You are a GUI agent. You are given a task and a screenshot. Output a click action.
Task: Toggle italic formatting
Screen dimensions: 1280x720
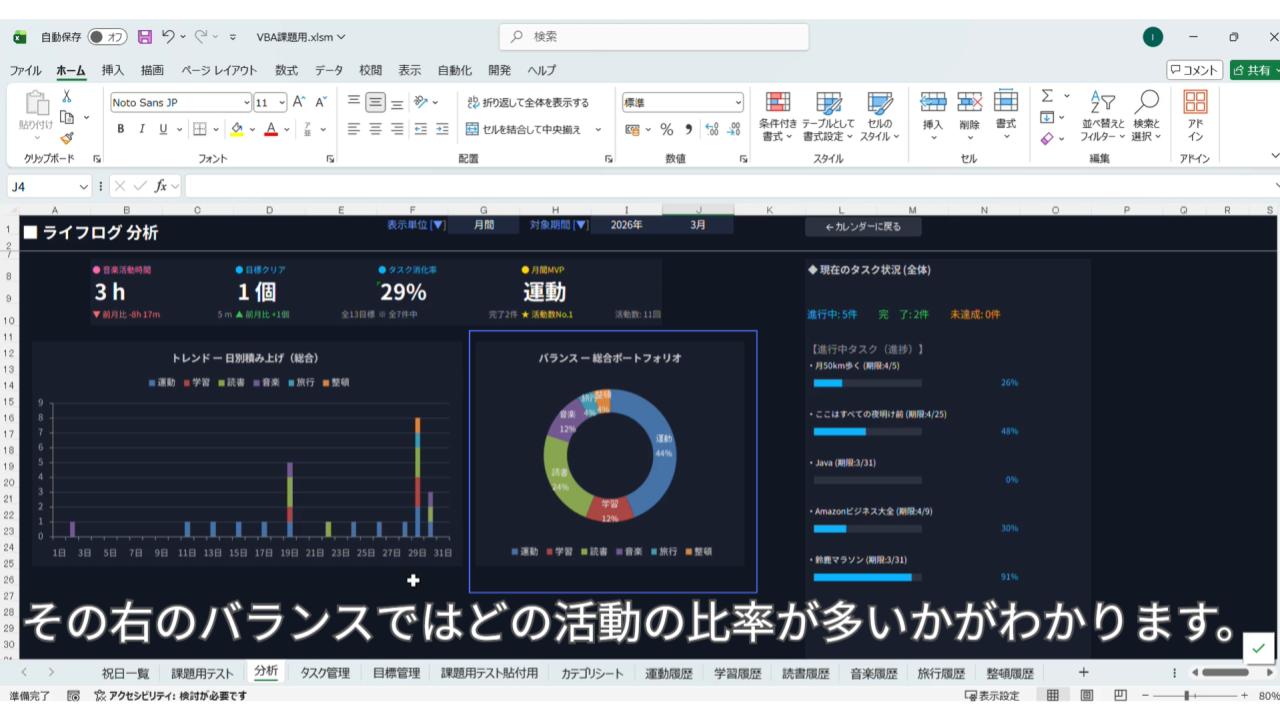coord(142,129)
